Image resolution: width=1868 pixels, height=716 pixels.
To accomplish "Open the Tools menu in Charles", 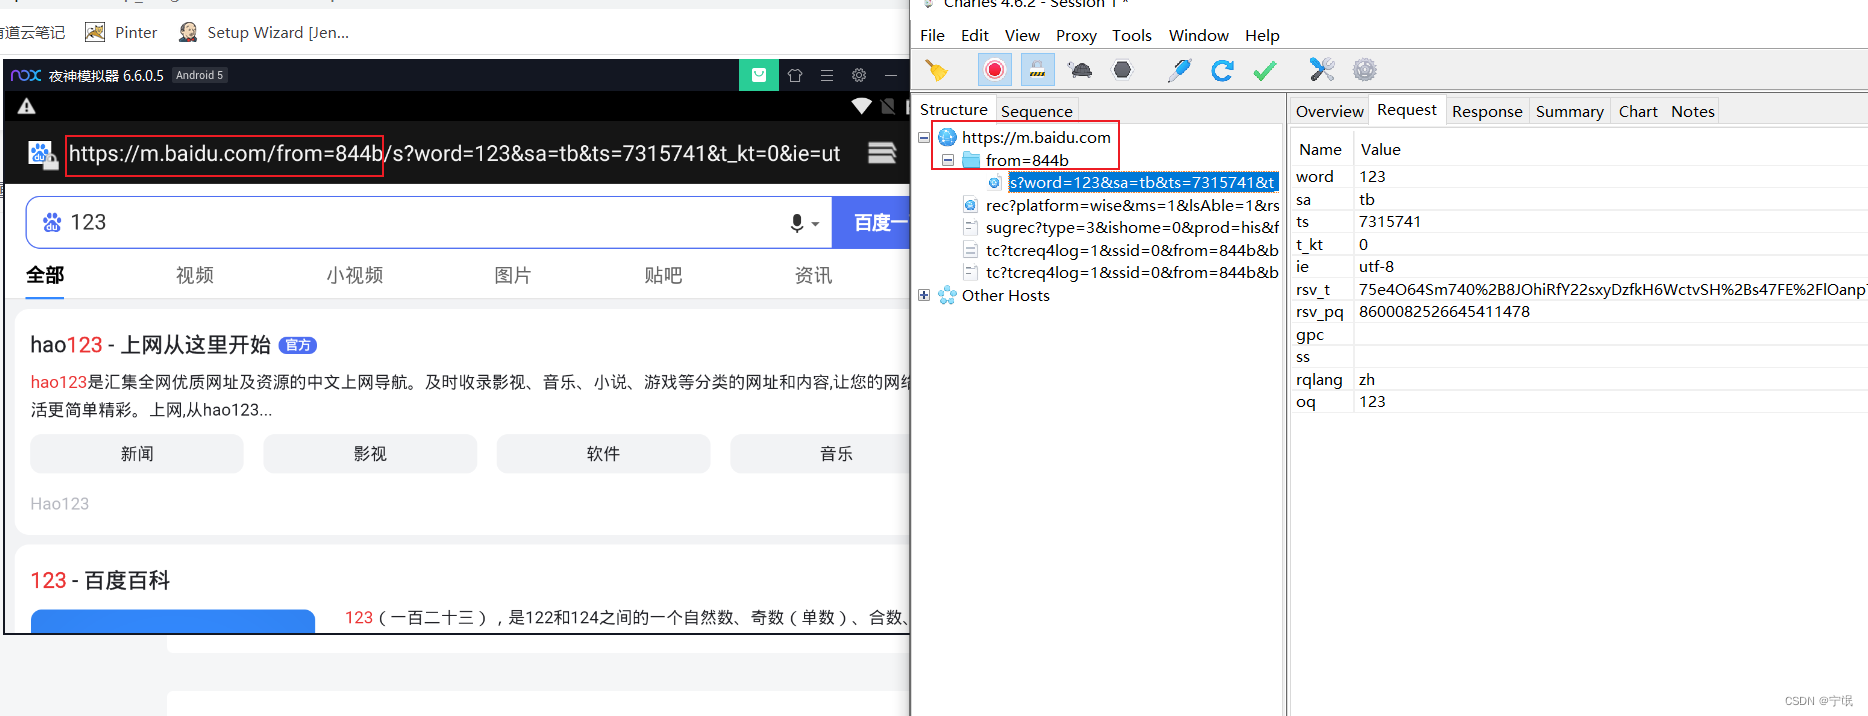I will [x=1132, y=35].
